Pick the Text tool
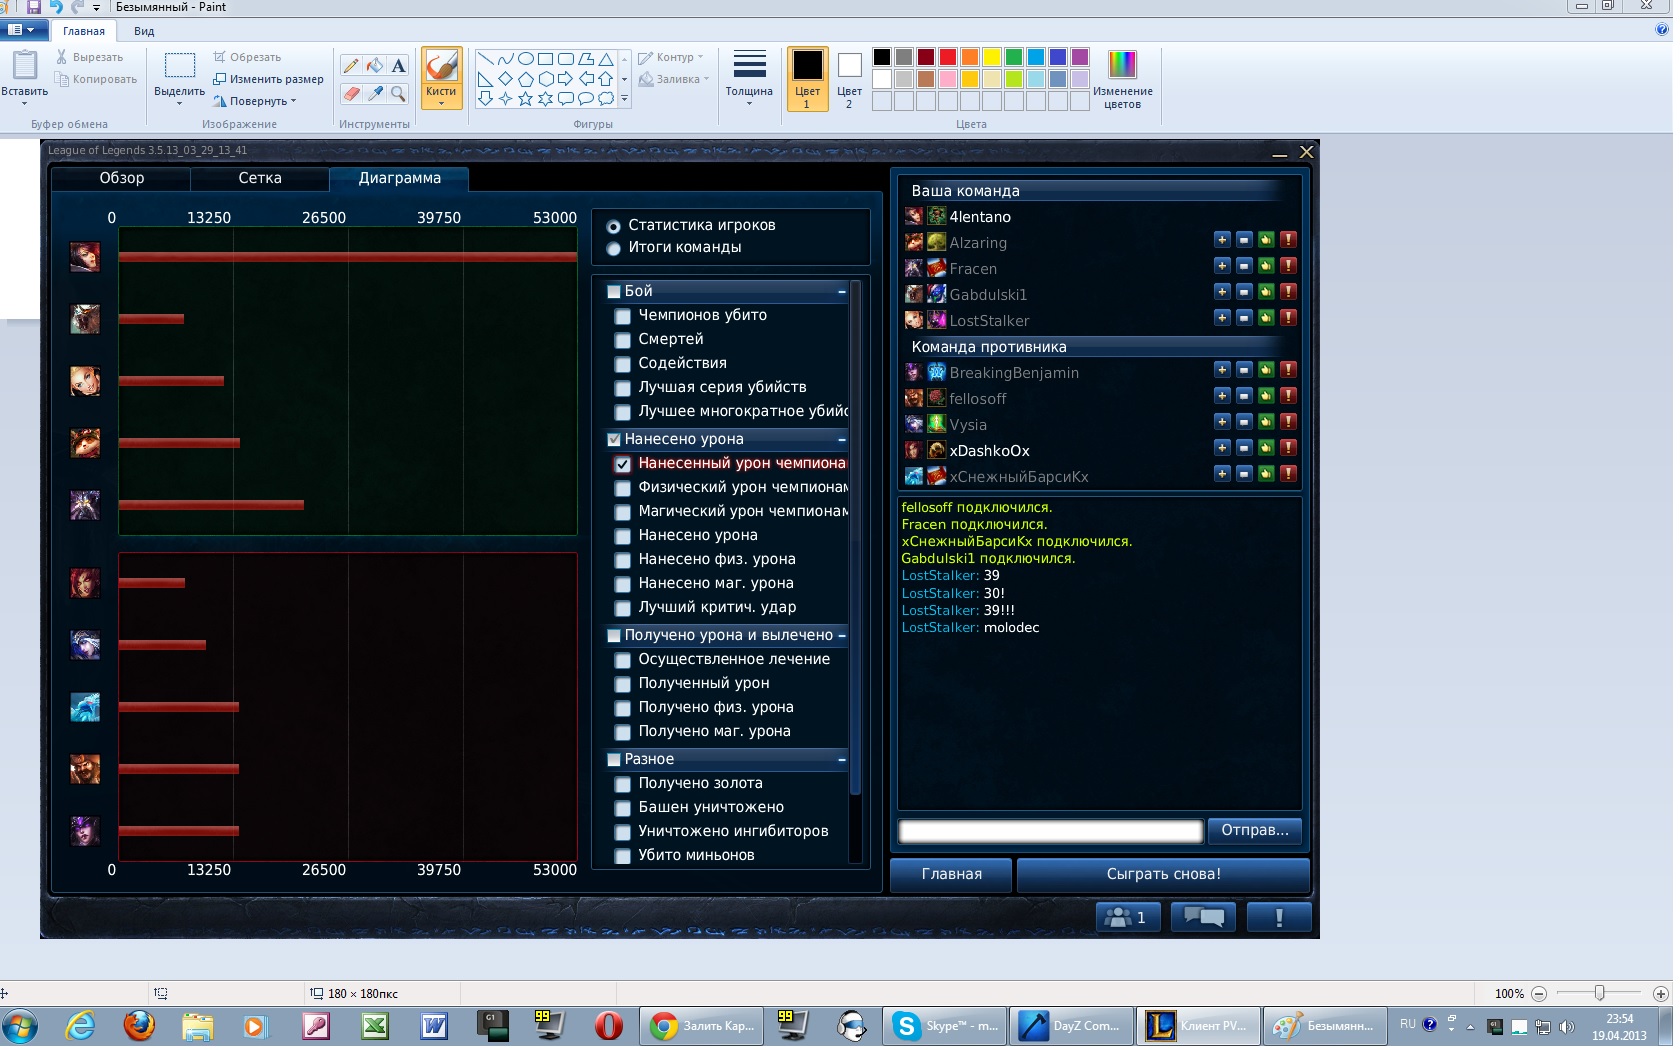The height and width of the screenshot is (1050, 1680). coord(398,66)
